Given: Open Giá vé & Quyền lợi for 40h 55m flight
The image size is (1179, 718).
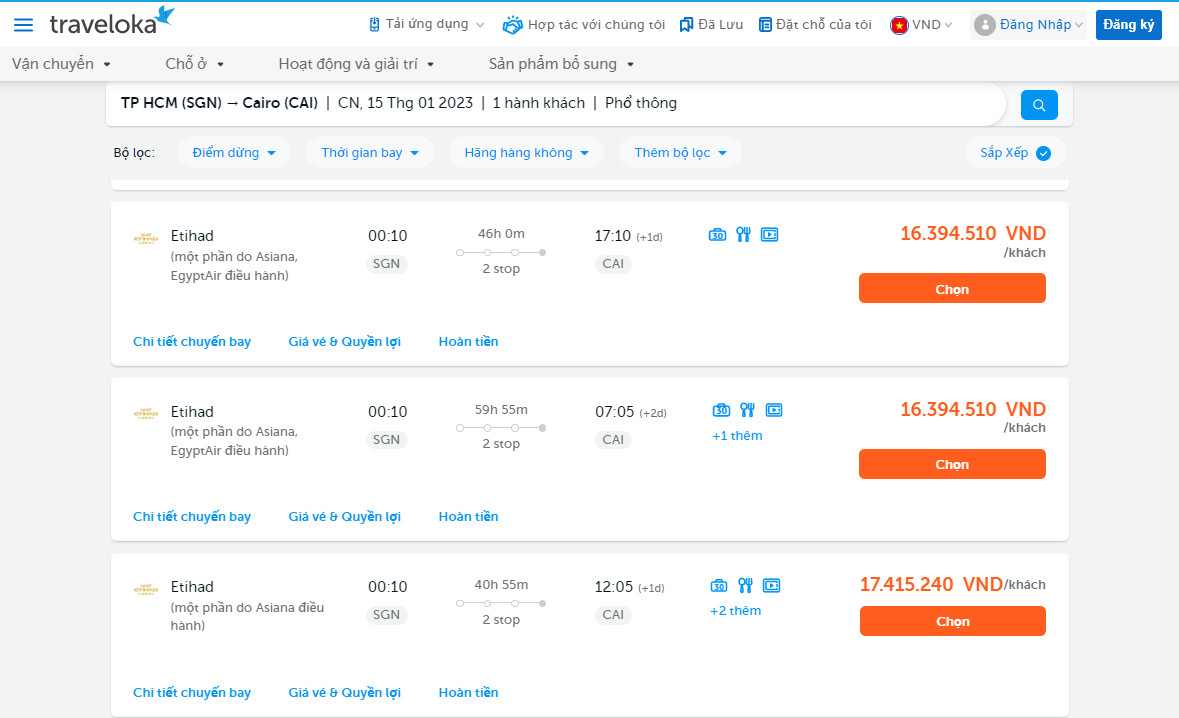Looking at the screenshot, I should coord(344,692).
